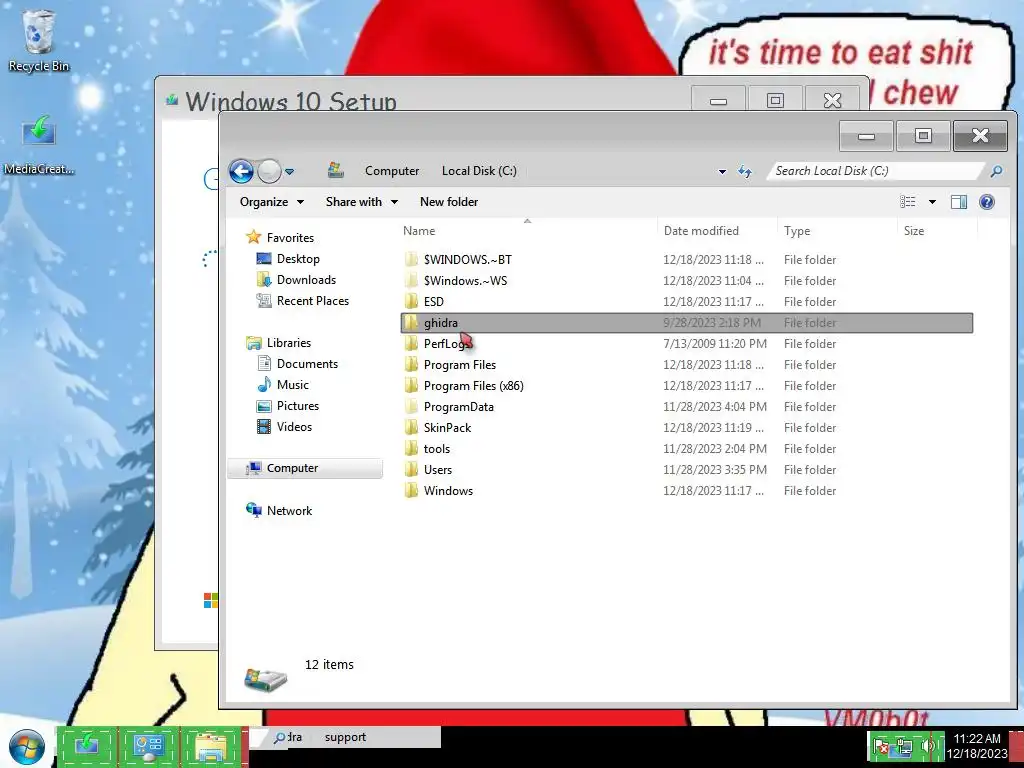Viewport: 1024px width, 768px height.
Task: Open the Recycle Bin desktop icon
Action: click(x=39, y=40)
